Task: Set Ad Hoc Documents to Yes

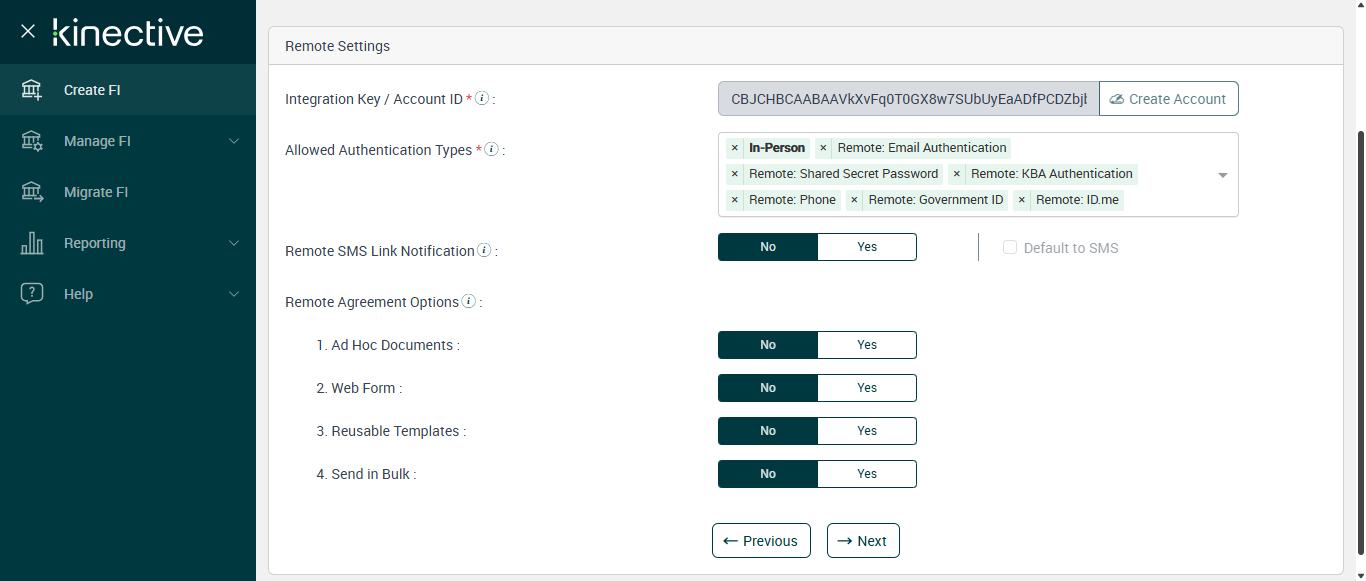Action: click(866, 345)
